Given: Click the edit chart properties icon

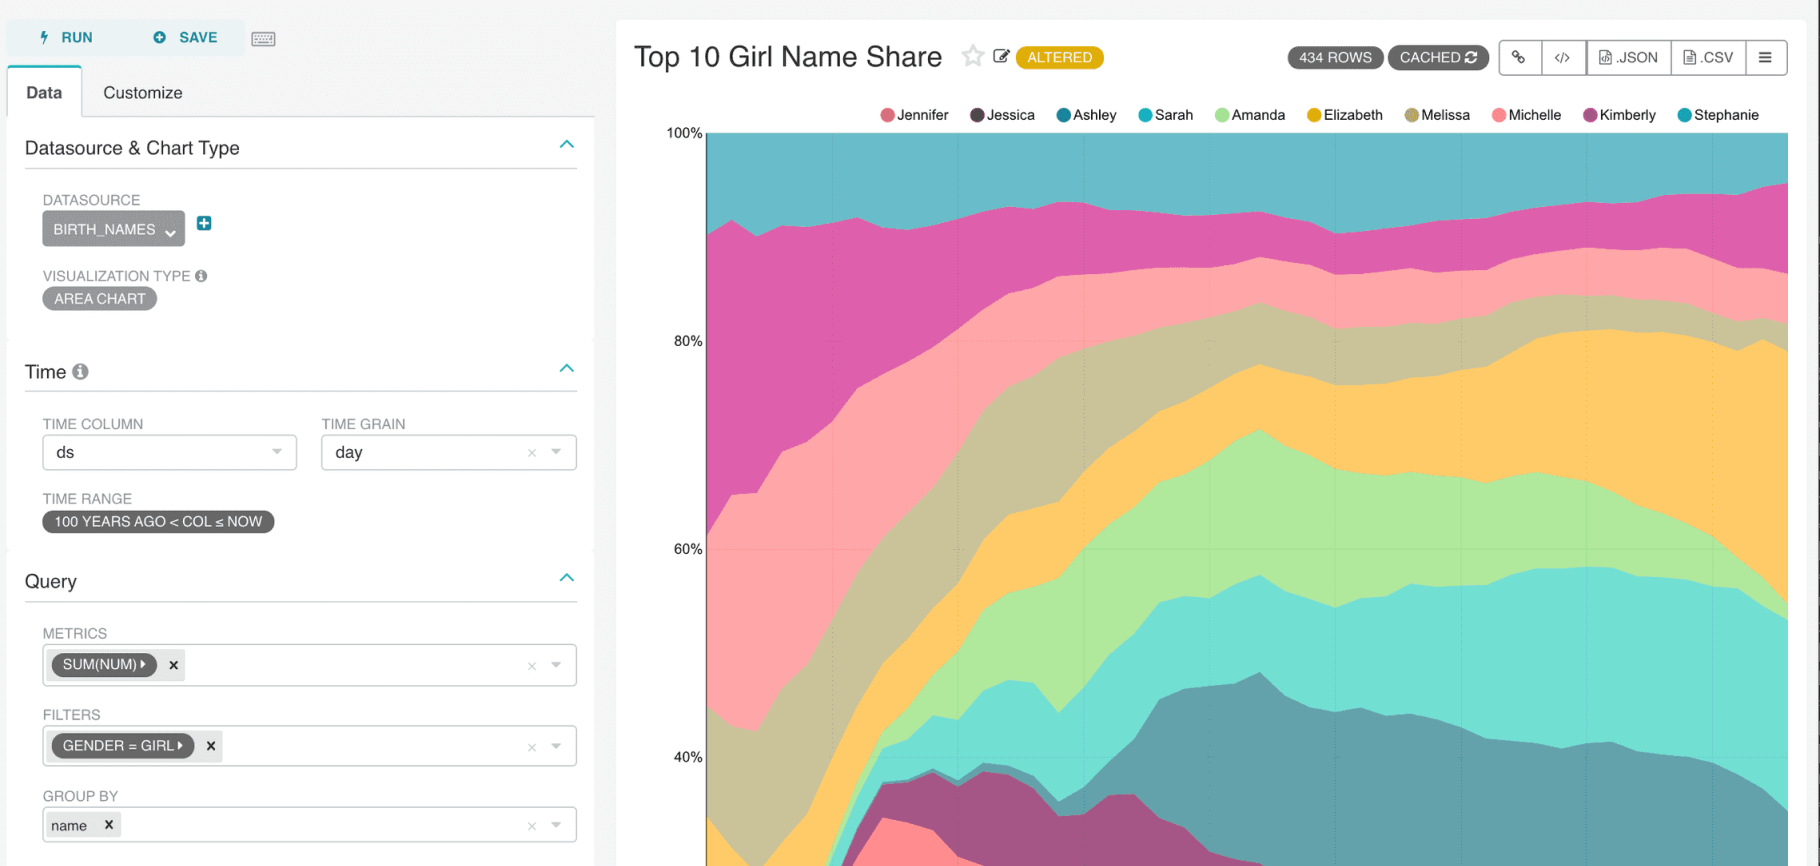Looking at the screenshot, I should tap(1001, 57).
